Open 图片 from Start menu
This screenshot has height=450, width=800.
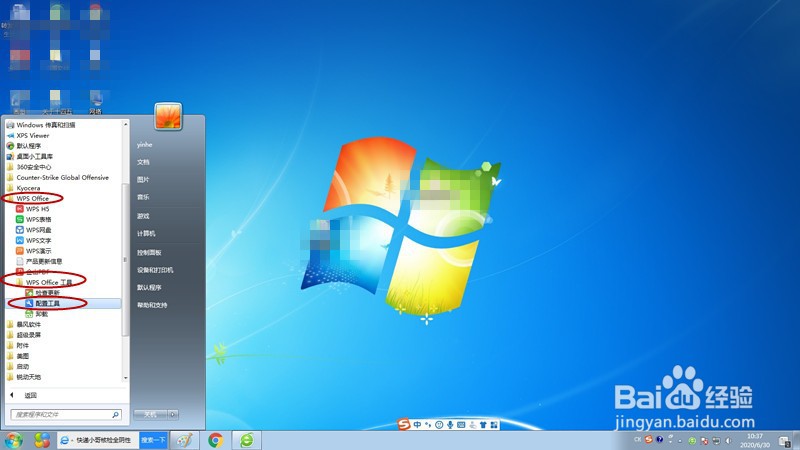[x=143, y=180]
